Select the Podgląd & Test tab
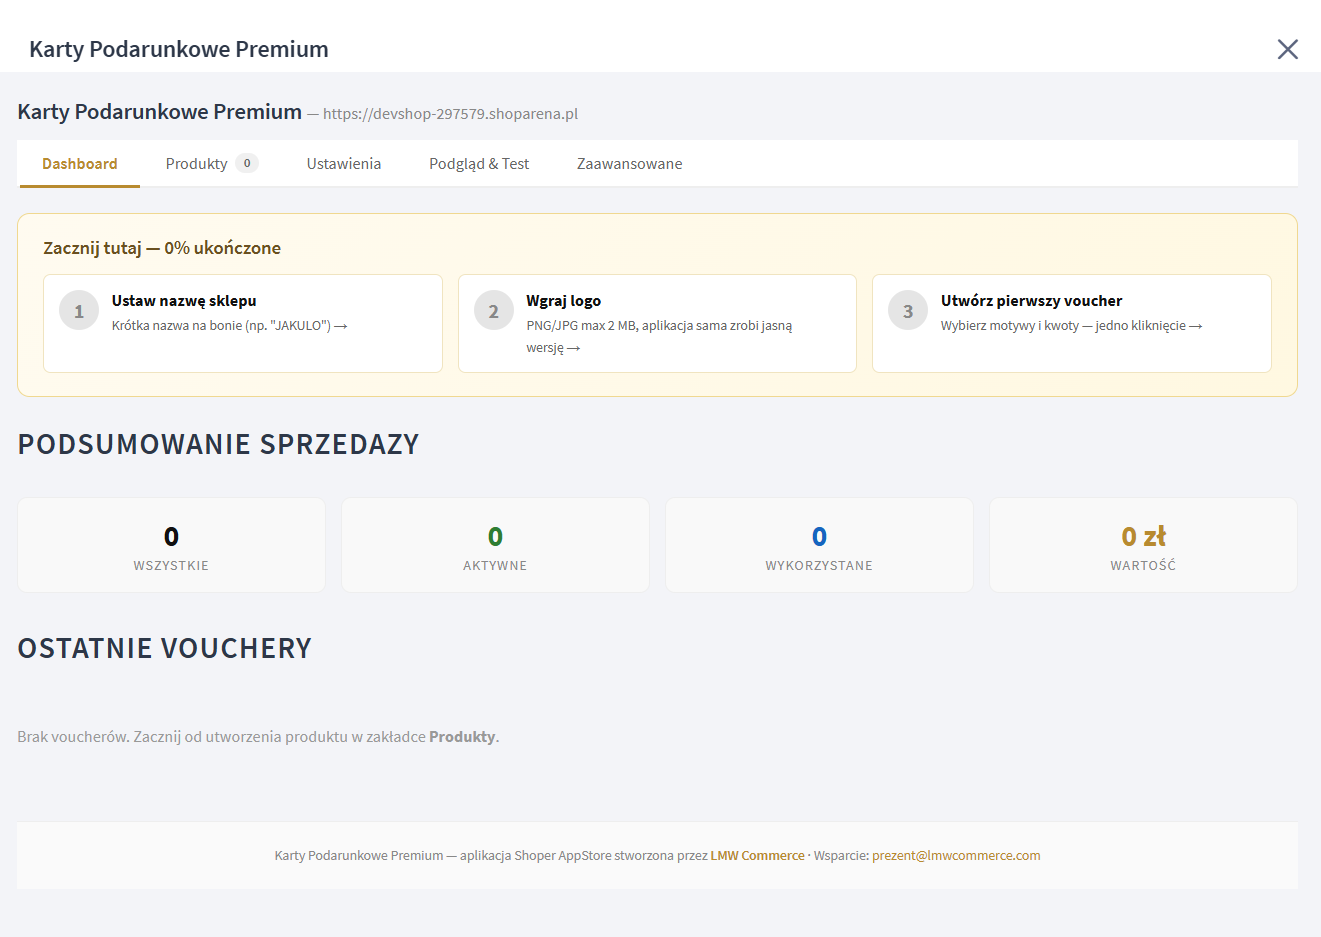1321x937 pixels. pos(478,162)
